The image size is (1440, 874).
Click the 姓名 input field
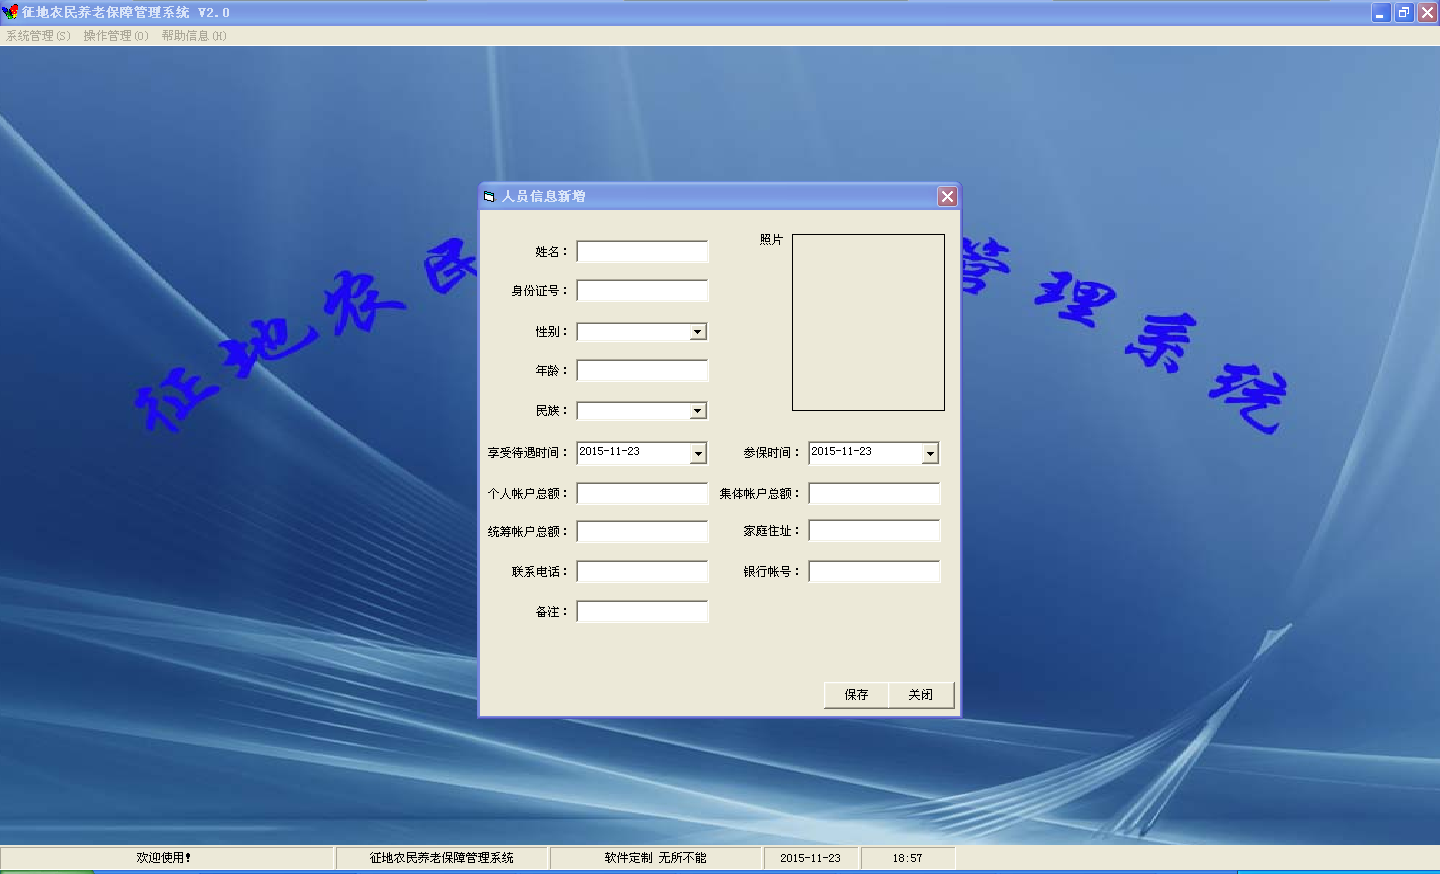click(x=642, y=252)
